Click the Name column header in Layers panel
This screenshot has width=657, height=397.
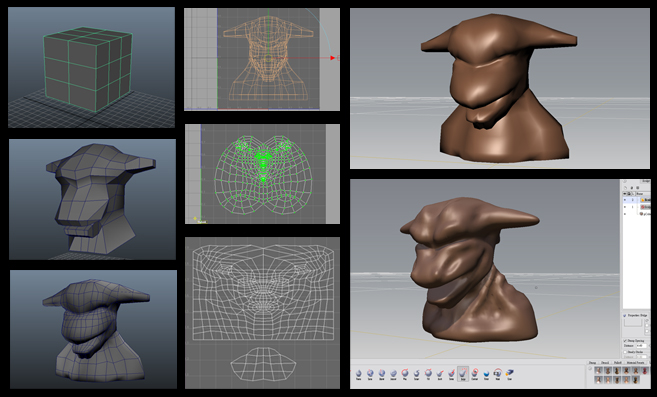[x=643, y=194]
